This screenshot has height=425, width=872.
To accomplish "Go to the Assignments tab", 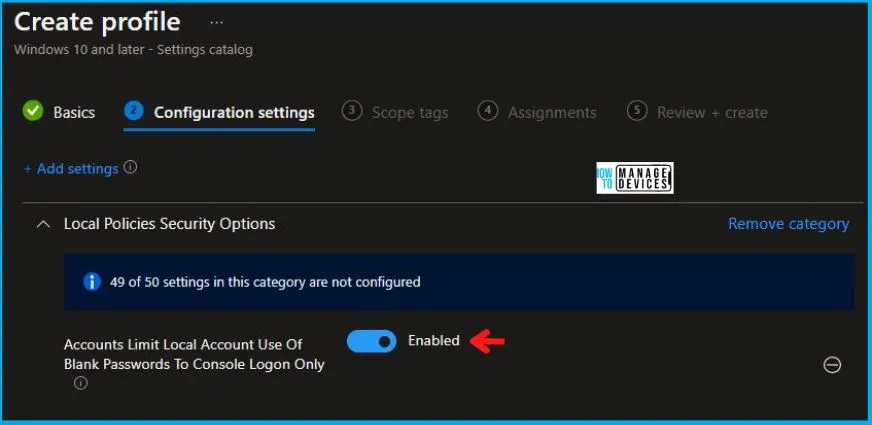I will 552,112.
